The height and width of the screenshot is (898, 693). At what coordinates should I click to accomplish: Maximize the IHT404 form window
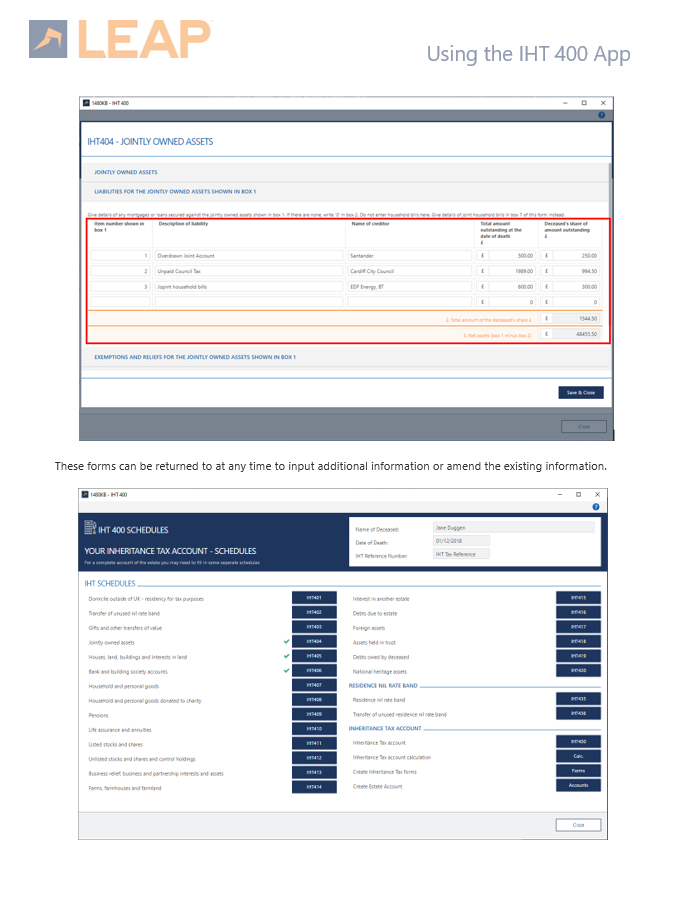pos(584,103)
